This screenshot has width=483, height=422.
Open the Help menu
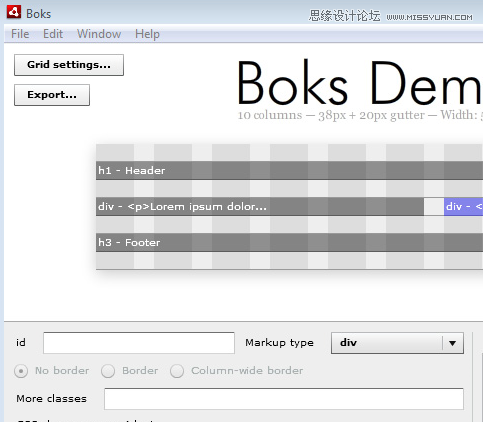147,34
